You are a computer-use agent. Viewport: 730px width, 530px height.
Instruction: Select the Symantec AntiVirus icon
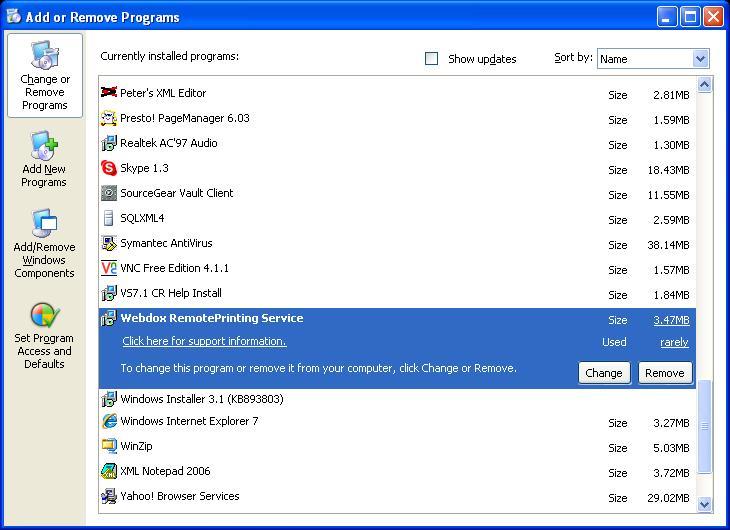tap(109, 243)
